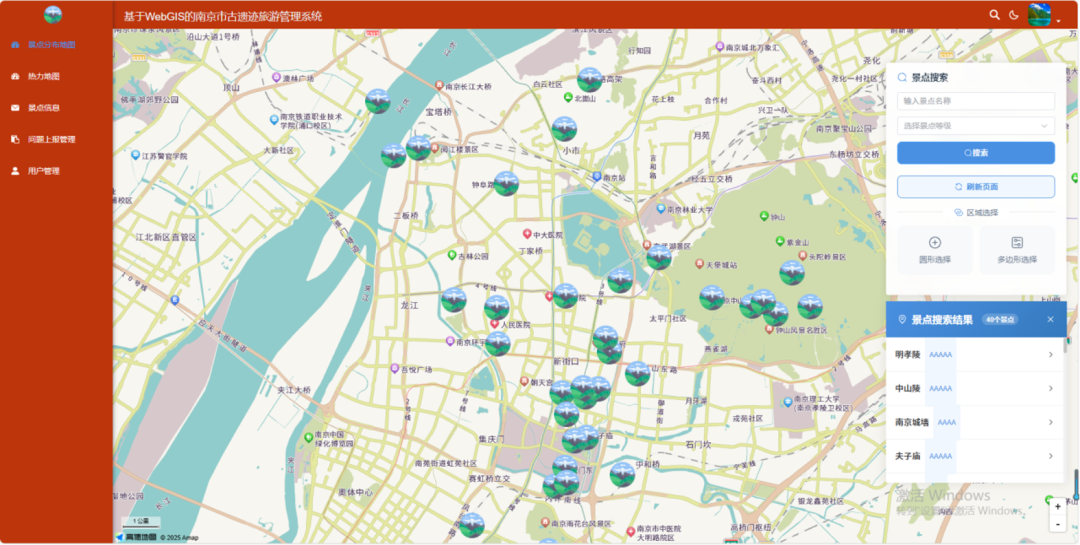Open the 选择景点等级 dropdown
Screen dimensions: 1080x545
(x=975, y=126)
